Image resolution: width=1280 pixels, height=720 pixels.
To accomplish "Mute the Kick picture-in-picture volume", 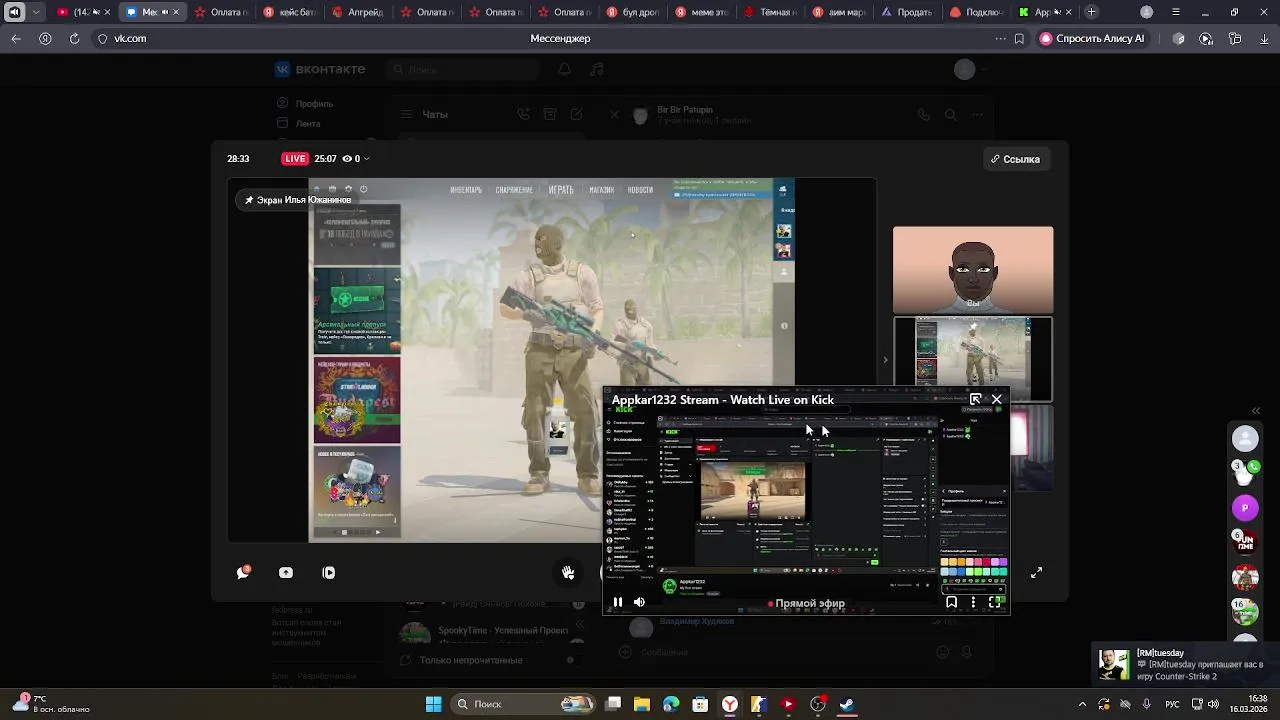I will (x=640, y=602).
